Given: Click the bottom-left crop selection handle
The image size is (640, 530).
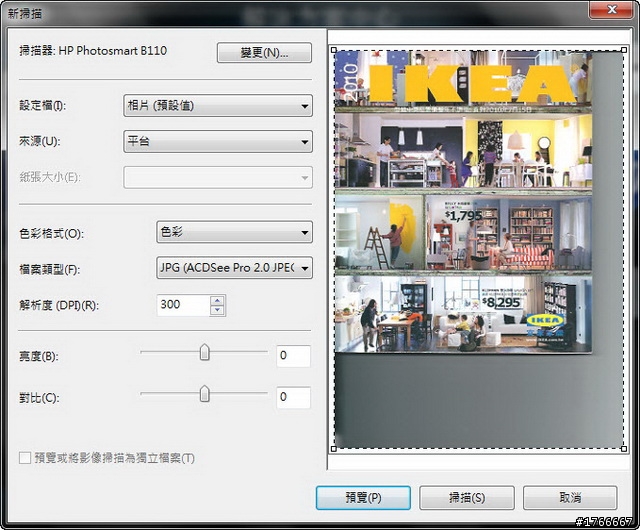Looking at the screenshot, I should coord(333,449).
